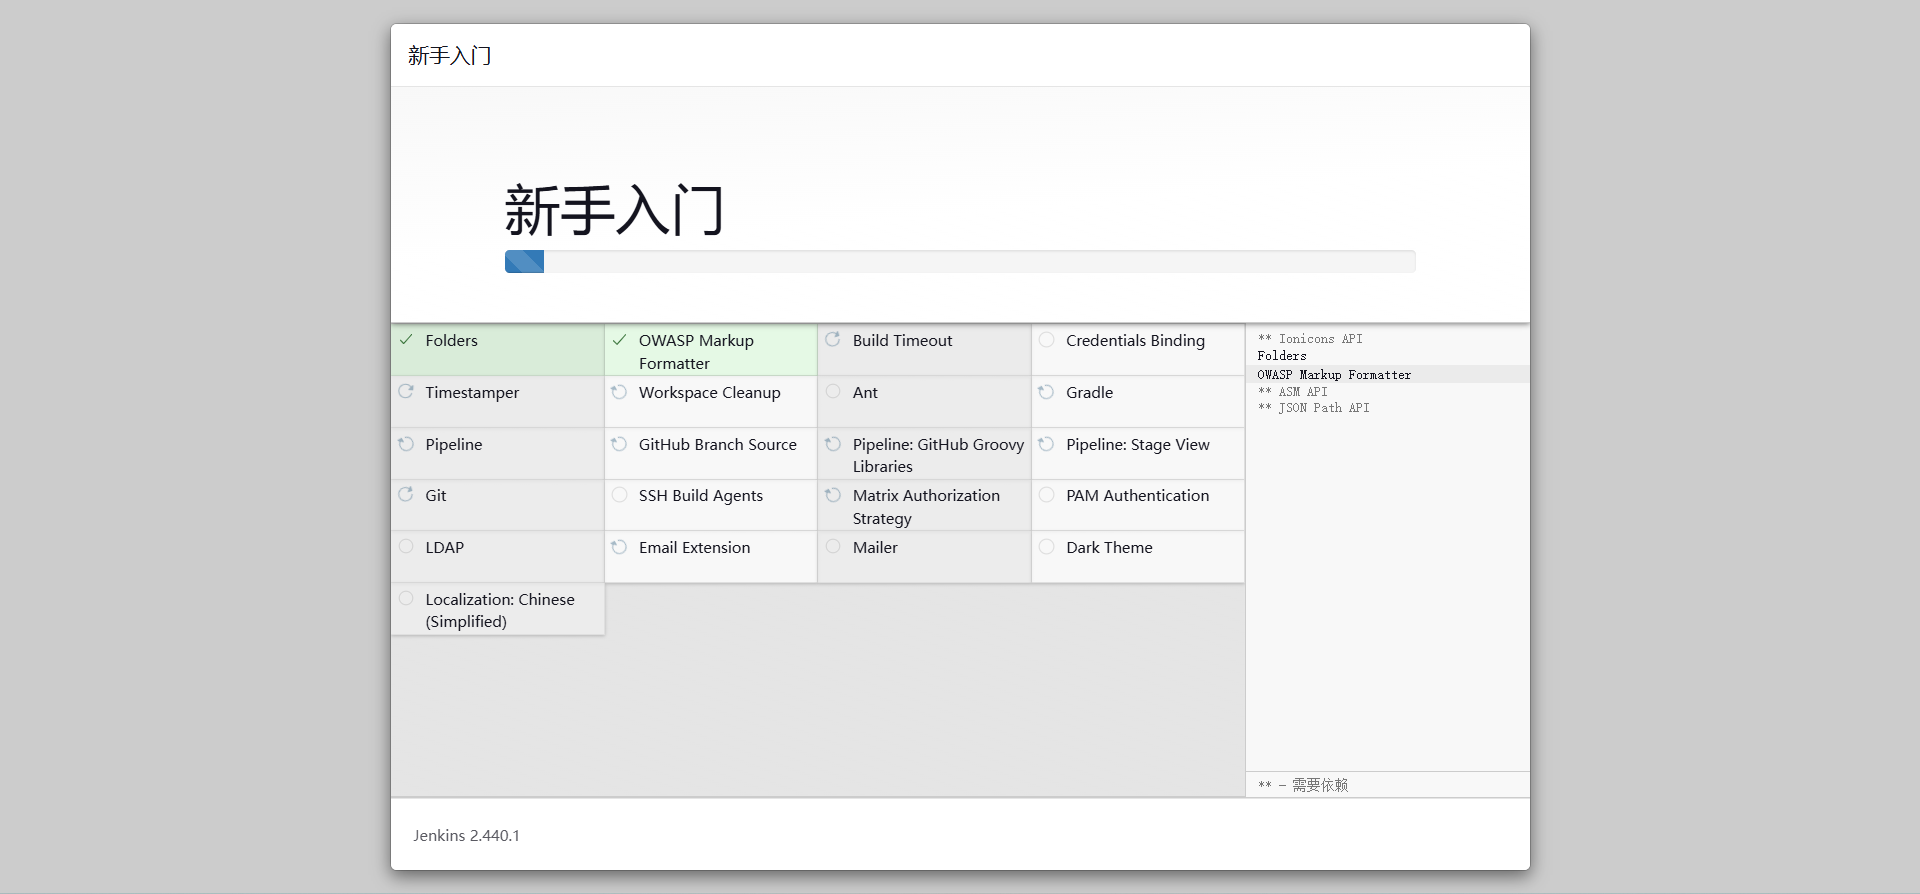Click the Credentials Binding pending circle icon
This screenshot has height=894, width=1920.
(1047, 340)
